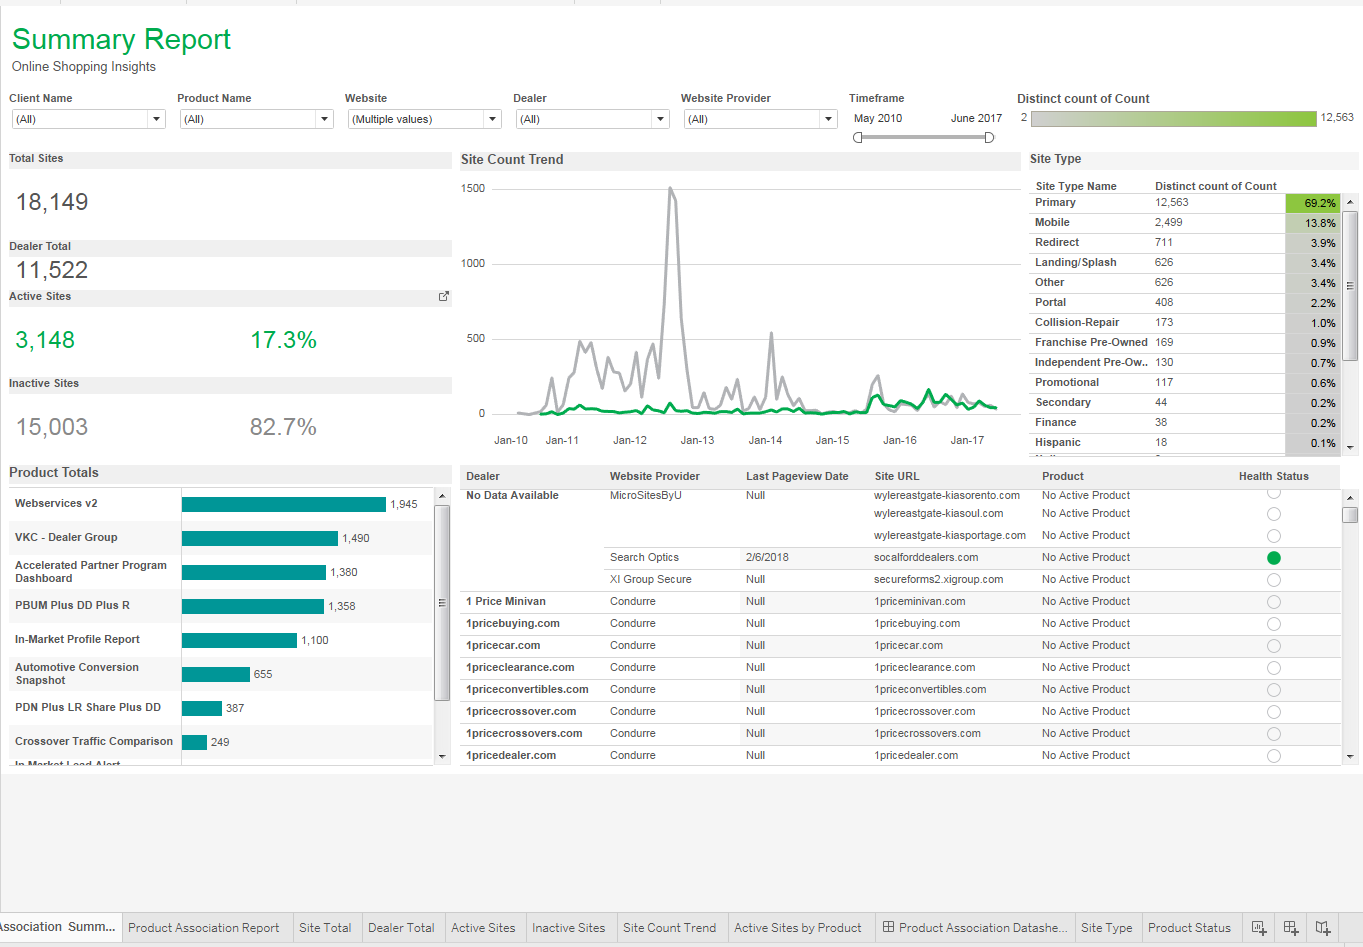1363x947 pixels.
Task: Open the Product Name filter dropdown
Action: click(x=256, y=119)
